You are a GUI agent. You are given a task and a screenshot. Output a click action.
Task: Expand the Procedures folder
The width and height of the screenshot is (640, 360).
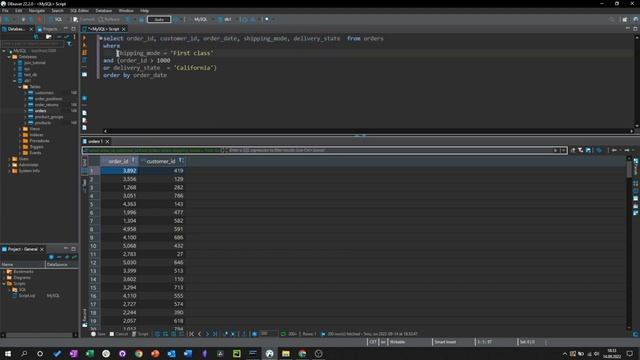(20, 140)
